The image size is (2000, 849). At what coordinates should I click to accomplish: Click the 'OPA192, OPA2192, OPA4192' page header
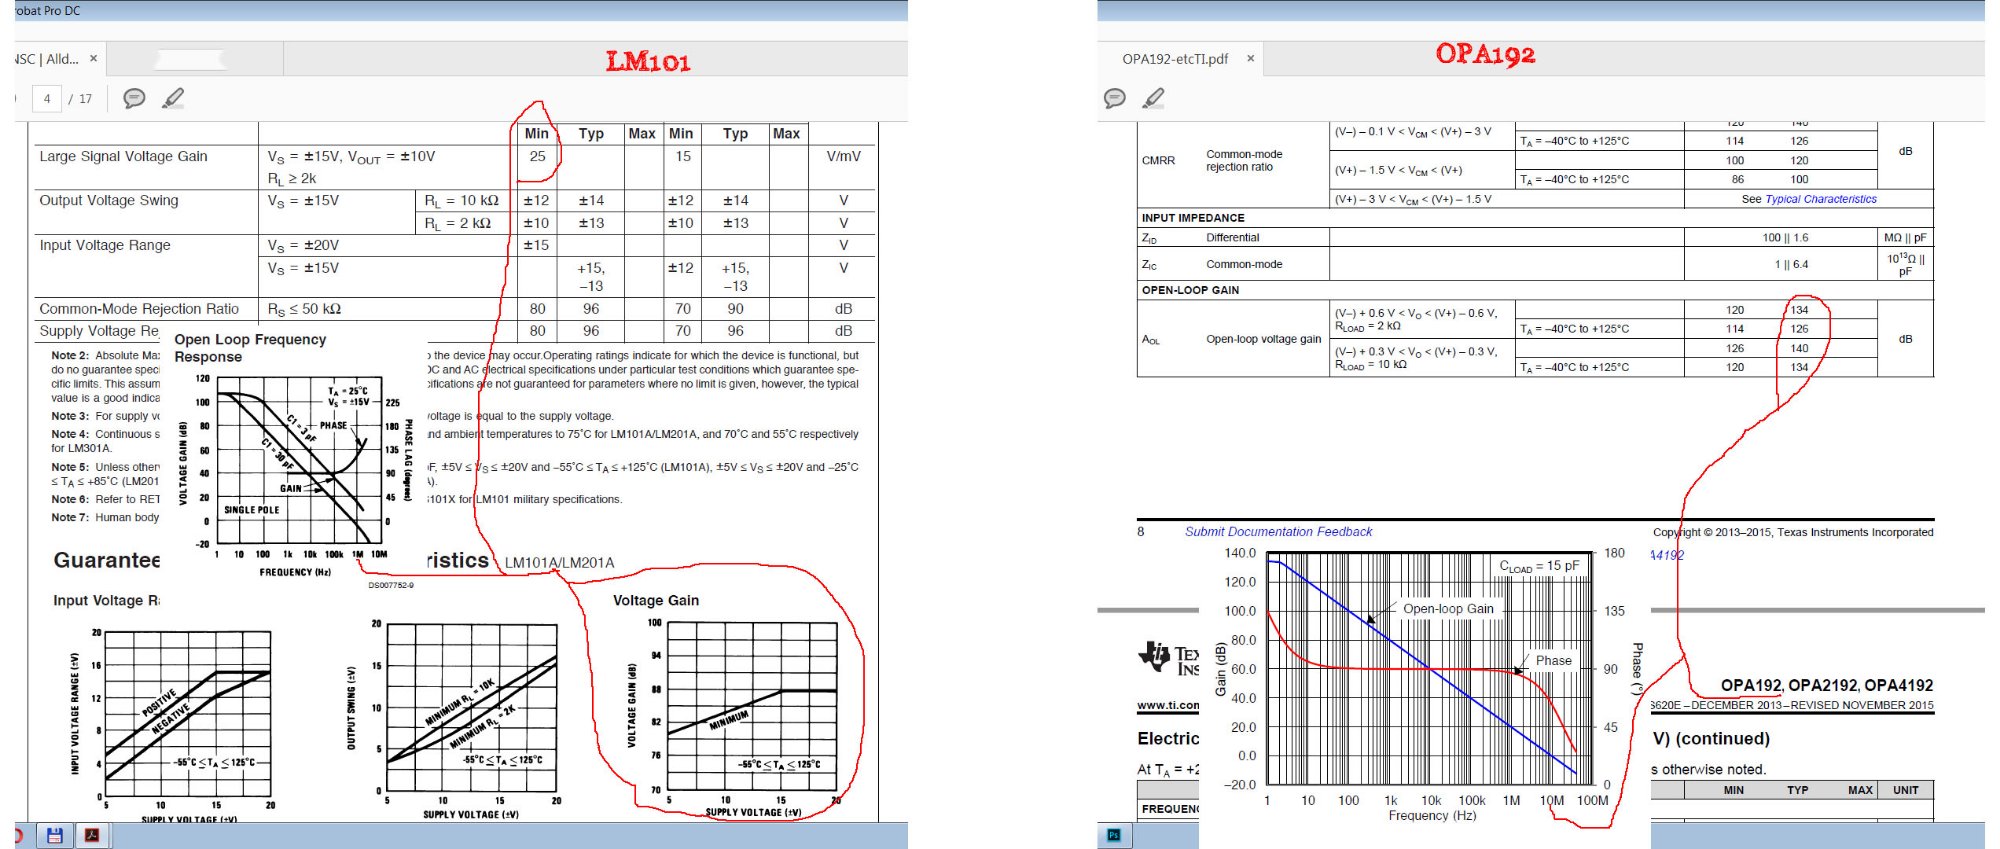(1827, 686)
